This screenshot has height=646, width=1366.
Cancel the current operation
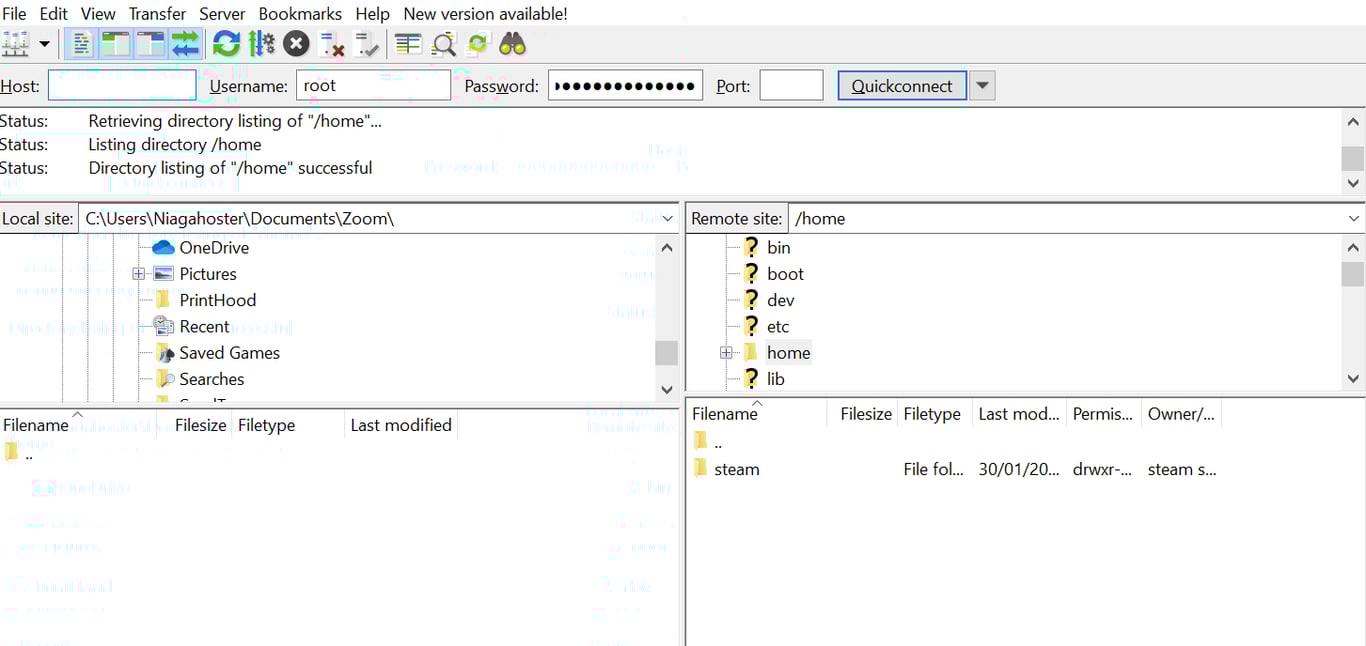point(295,44)
